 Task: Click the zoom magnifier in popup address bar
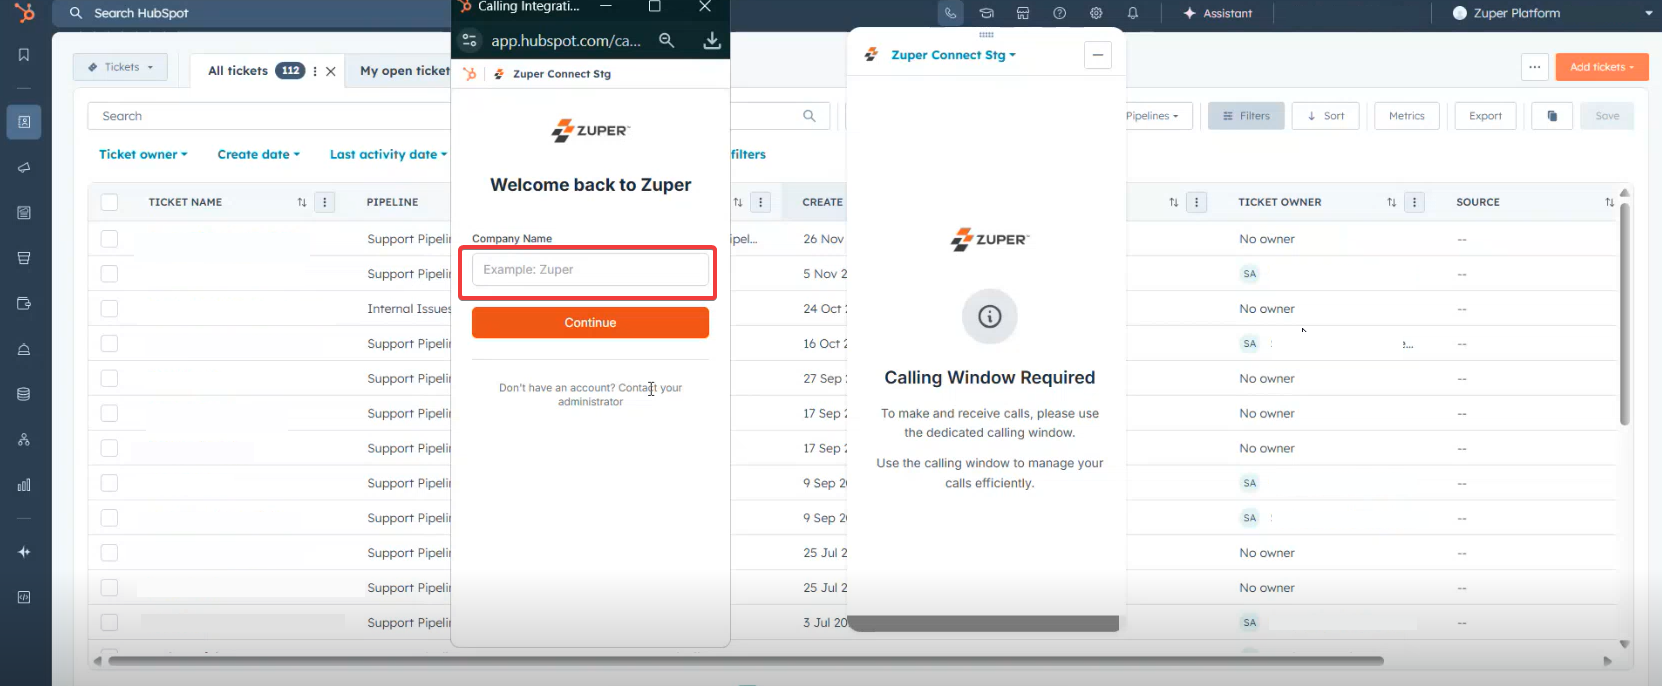tap(667, 40)
